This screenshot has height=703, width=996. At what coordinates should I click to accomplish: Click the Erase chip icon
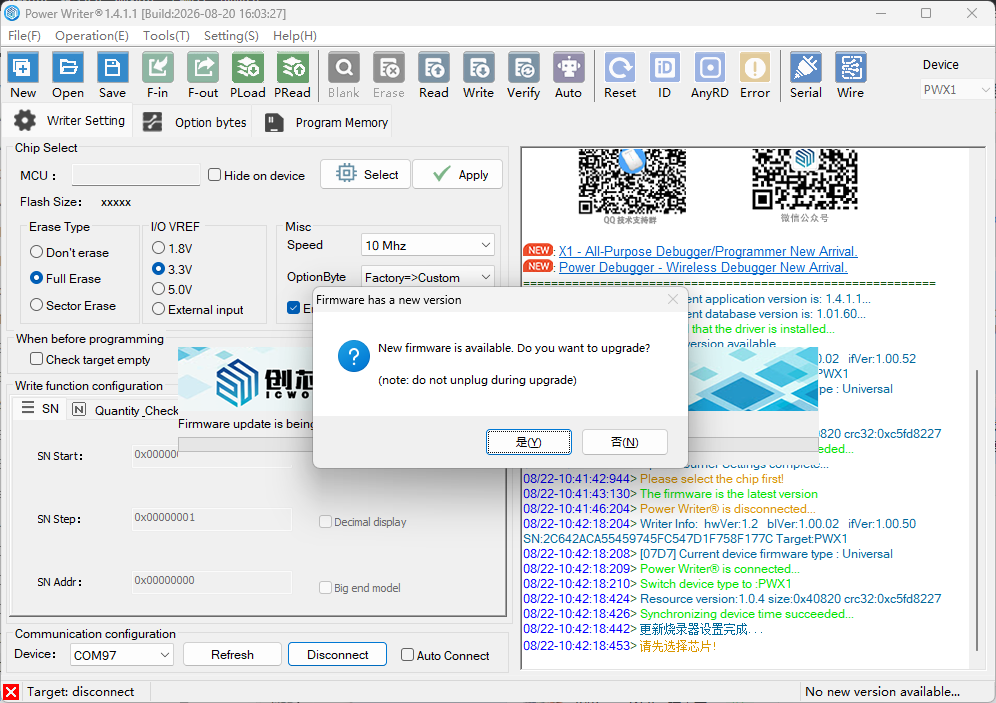(x=389, y=68)
